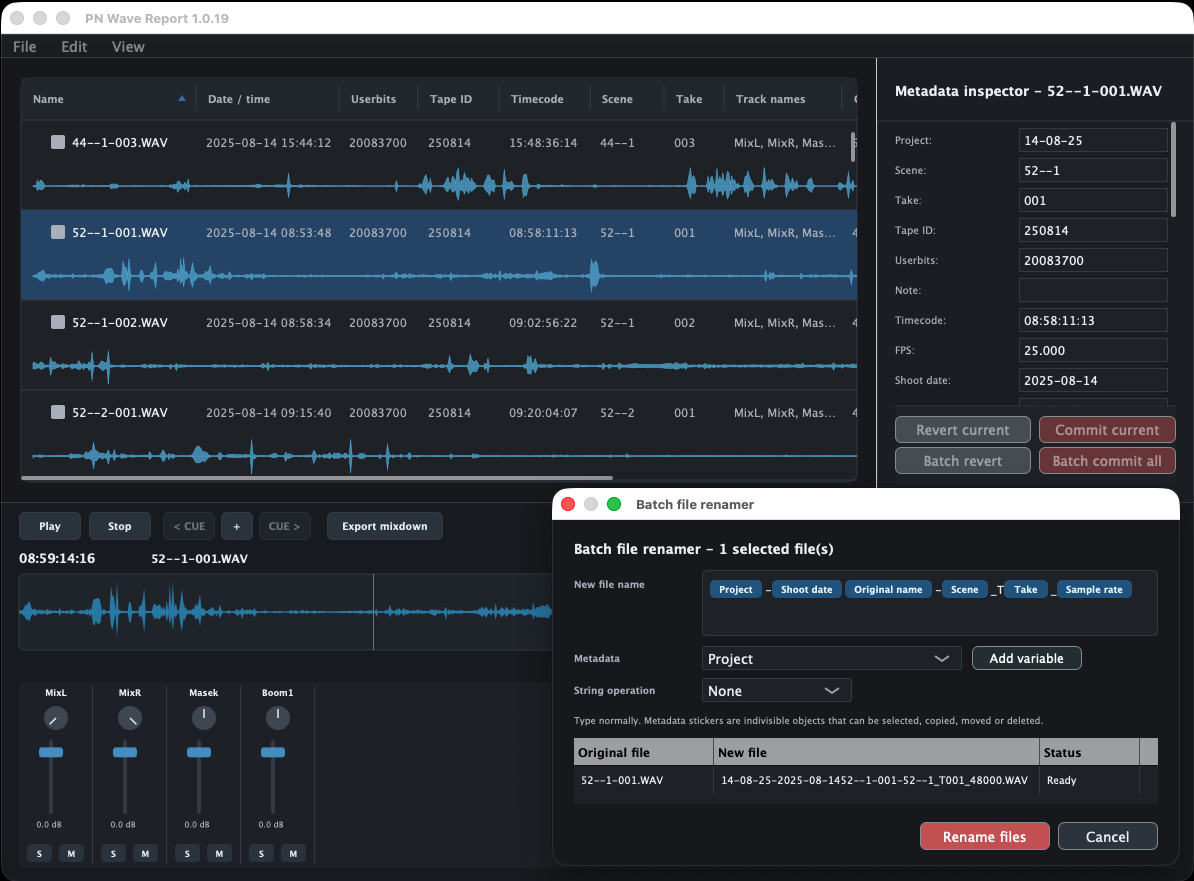This screenshot has width=1194, height=881.
Task: Select the Project sticker in New file name
Action: 736,589
